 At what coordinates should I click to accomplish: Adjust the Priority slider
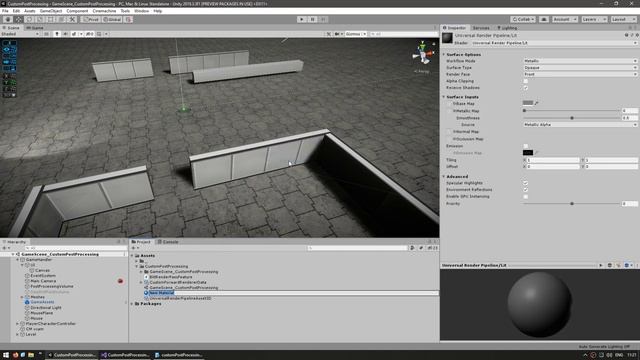point(571,203)
